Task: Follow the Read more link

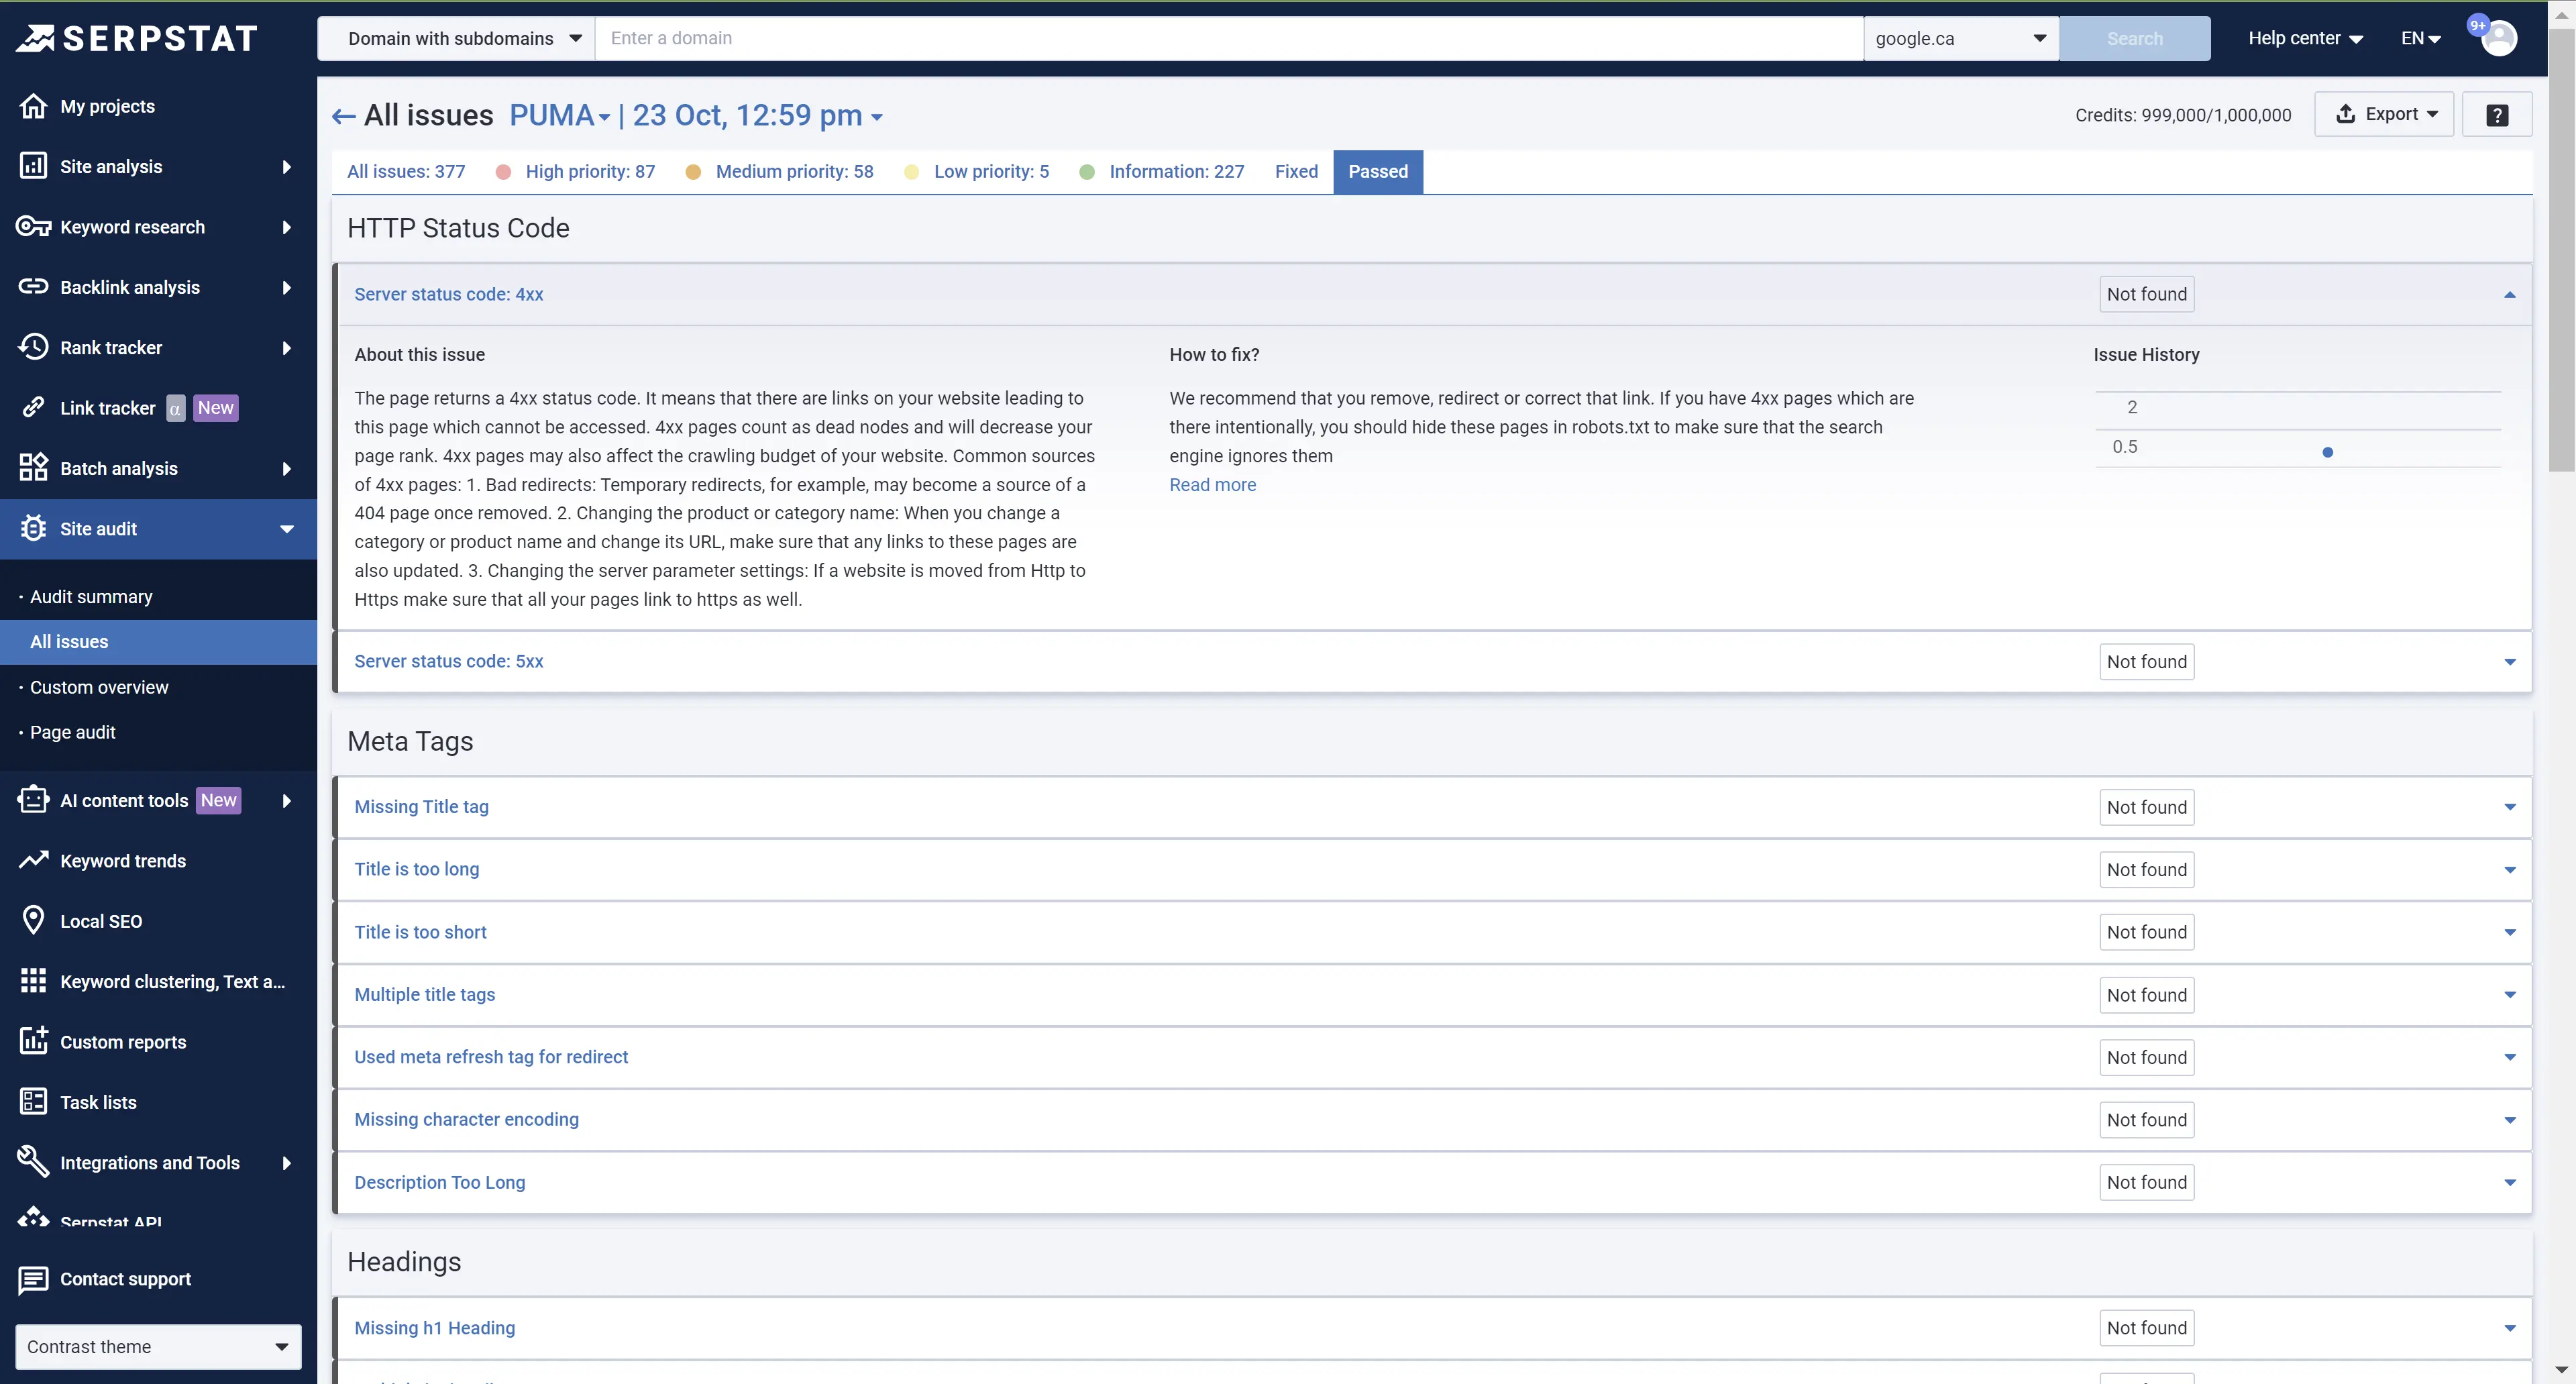Action: (1212, 485)
